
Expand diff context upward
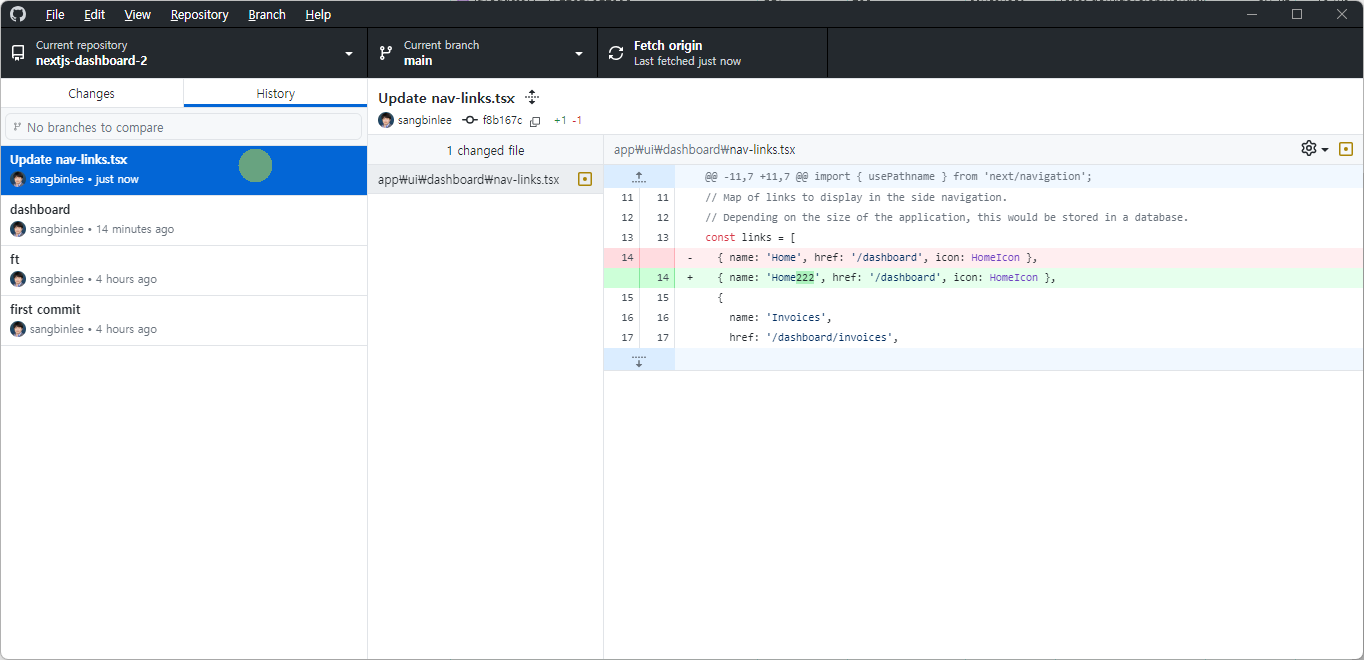point(639,176)
